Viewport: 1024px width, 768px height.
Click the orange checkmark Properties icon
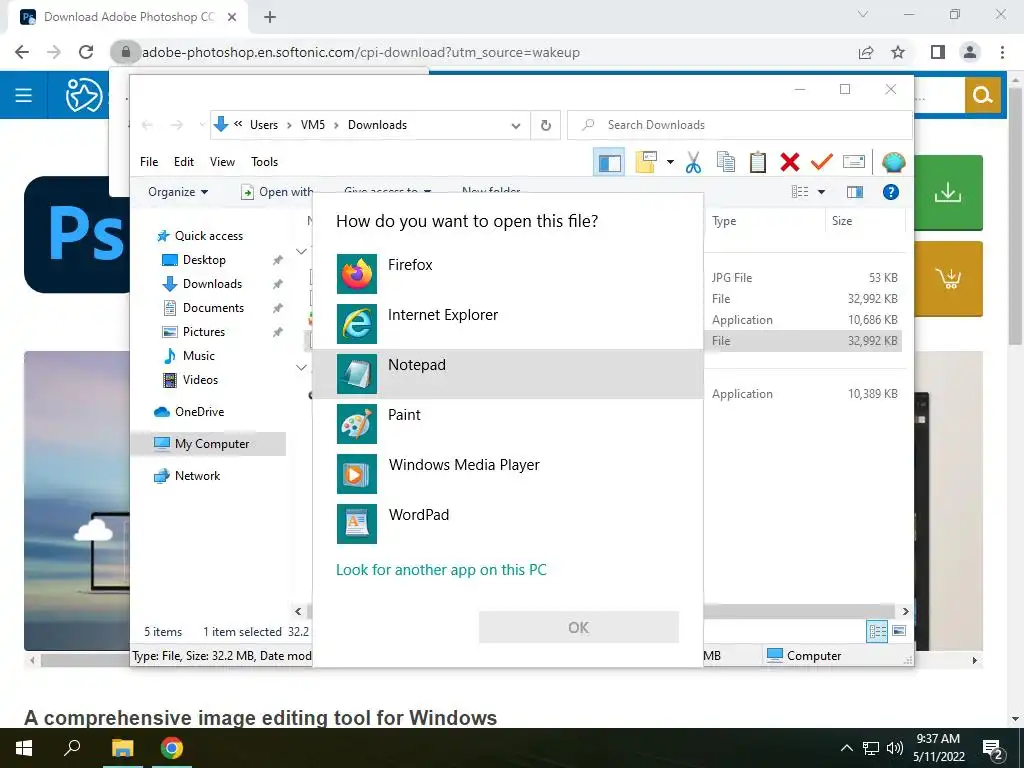822,161
